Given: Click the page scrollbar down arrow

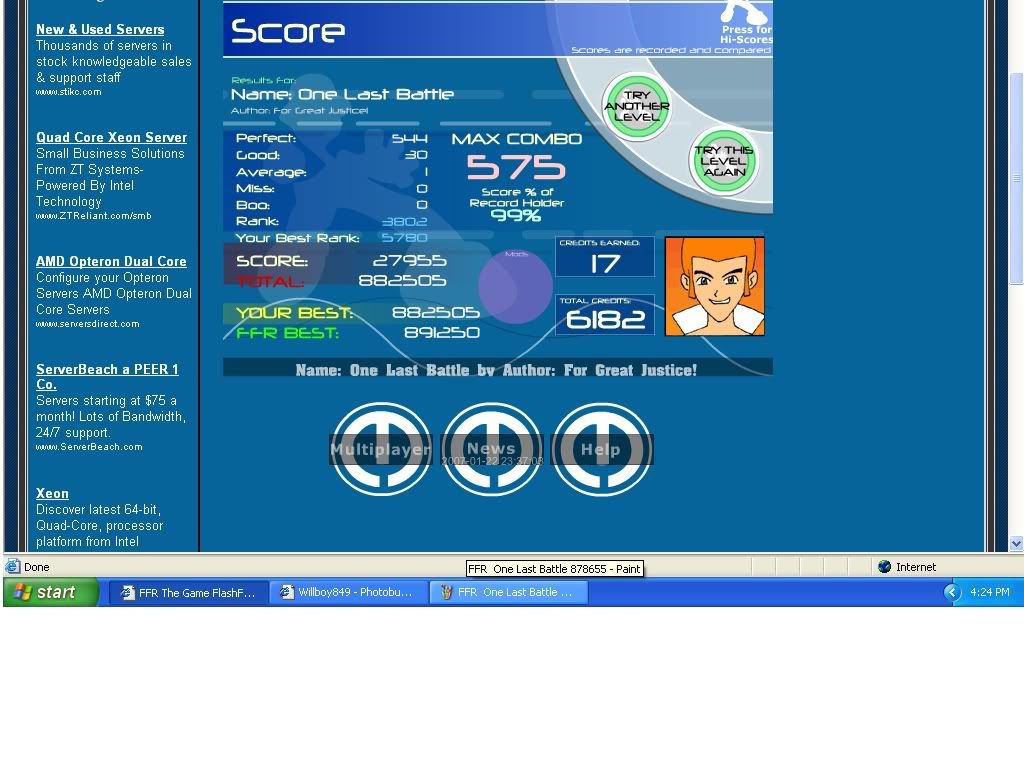Looking at the screenshot, I should (x=1016, y=544).
